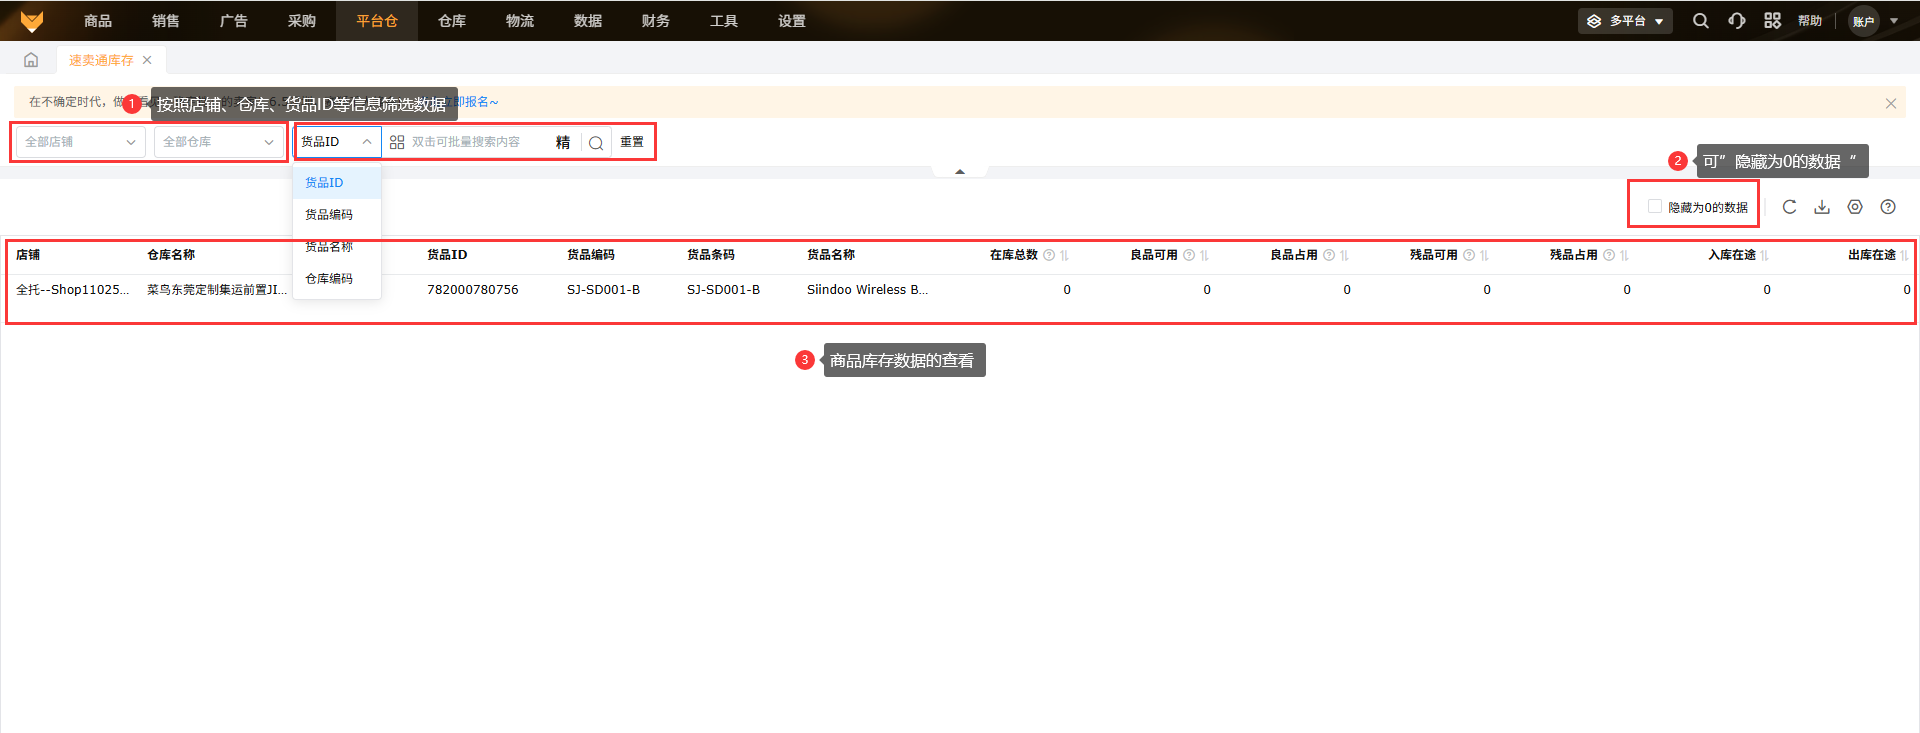The width and height of the screenshot is (1920, 733).
Task: Click the refresh icon above the table
Action: pyautogui.click(x=1789, y=207)
